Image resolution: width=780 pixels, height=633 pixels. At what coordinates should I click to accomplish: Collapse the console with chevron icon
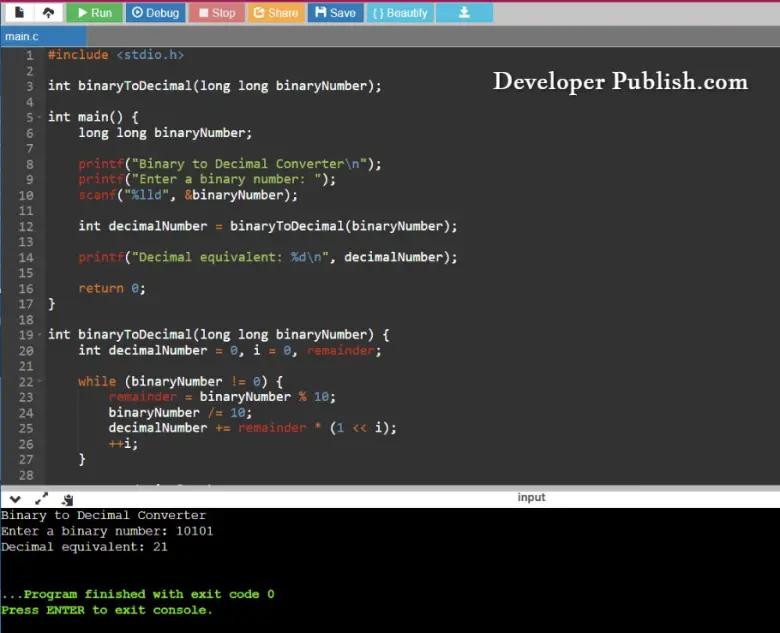16,498
